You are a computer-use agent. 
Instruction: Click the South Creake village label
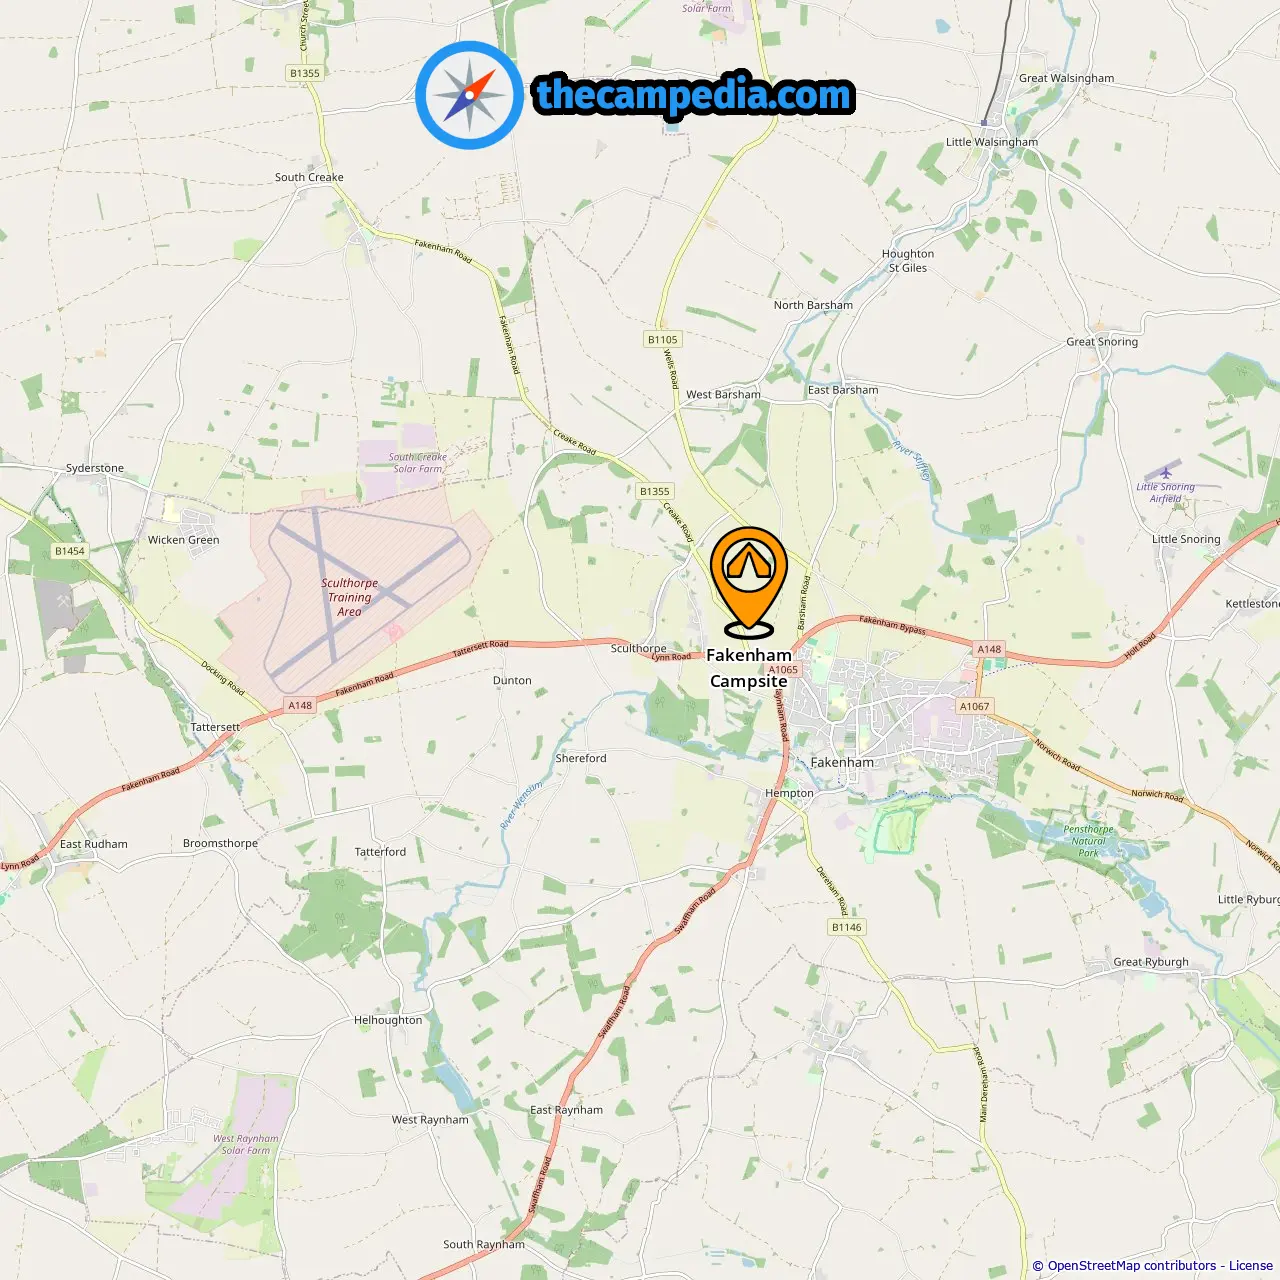(309, 177)
